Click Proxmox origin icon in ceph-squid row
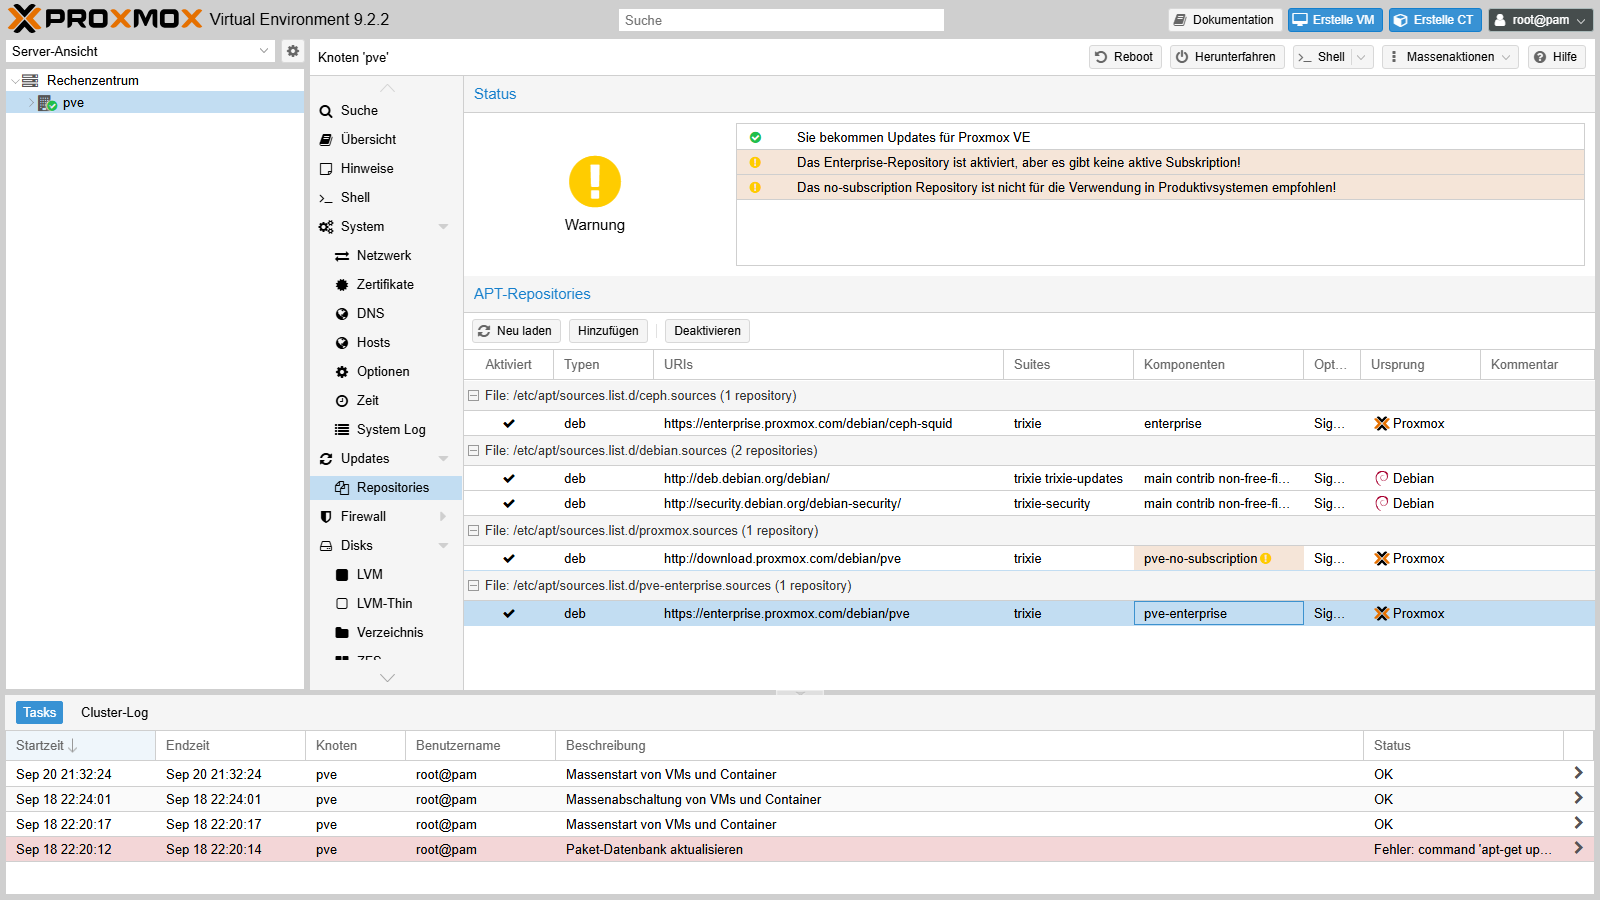Image resolution: width=1600 pixels, height=900 pixels. [1382, 424]
